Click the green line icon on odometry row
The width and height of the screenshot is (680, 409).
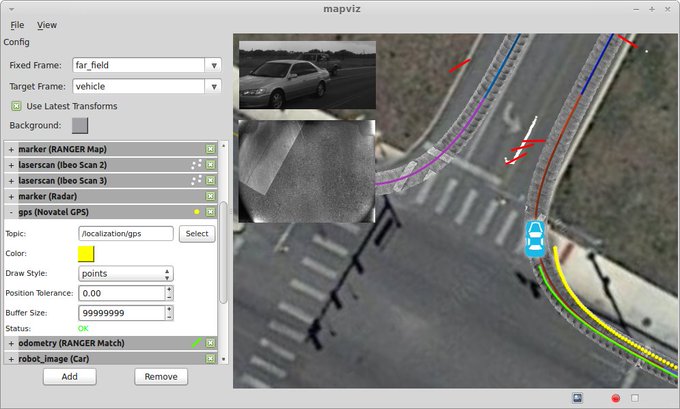(x=196, y=343)
